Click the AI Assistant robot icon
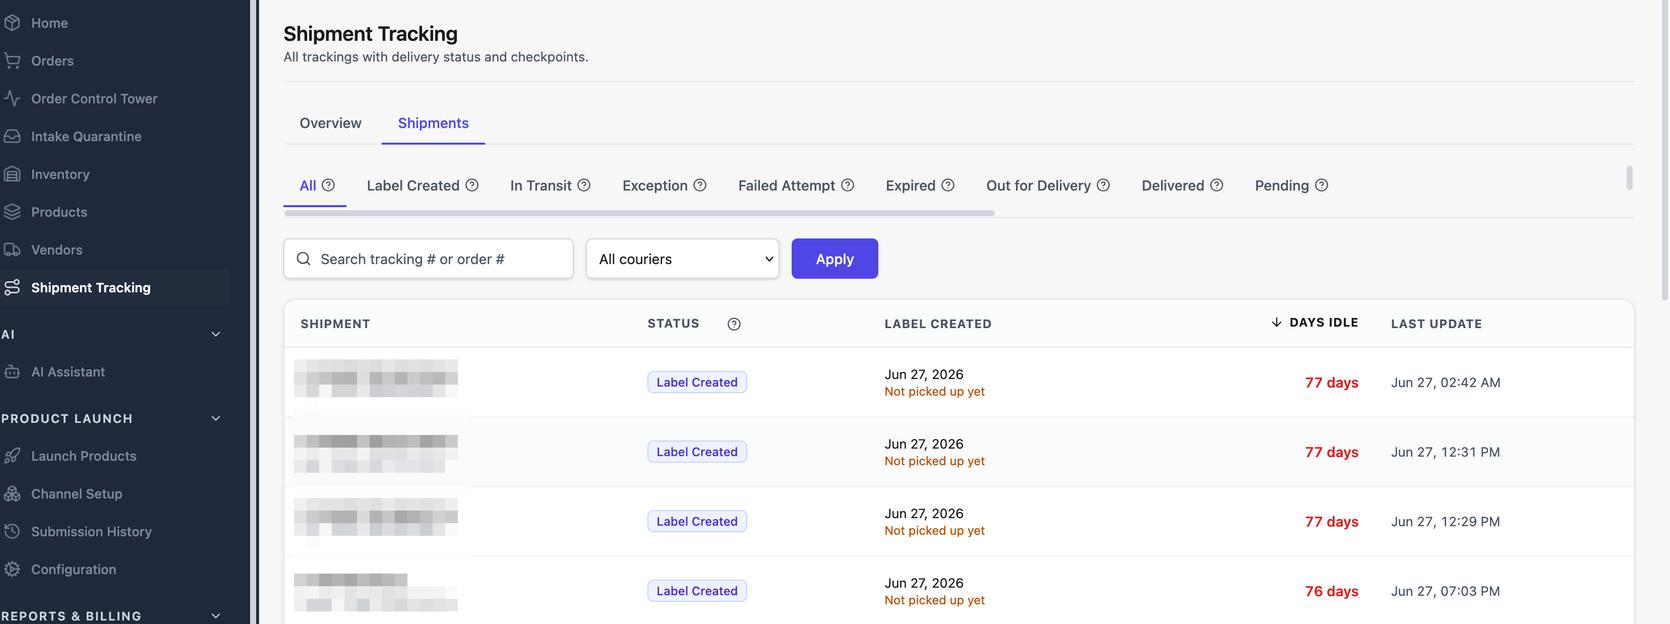The width and height of the screenshot is (1670, 624). (x=12, y=372)
